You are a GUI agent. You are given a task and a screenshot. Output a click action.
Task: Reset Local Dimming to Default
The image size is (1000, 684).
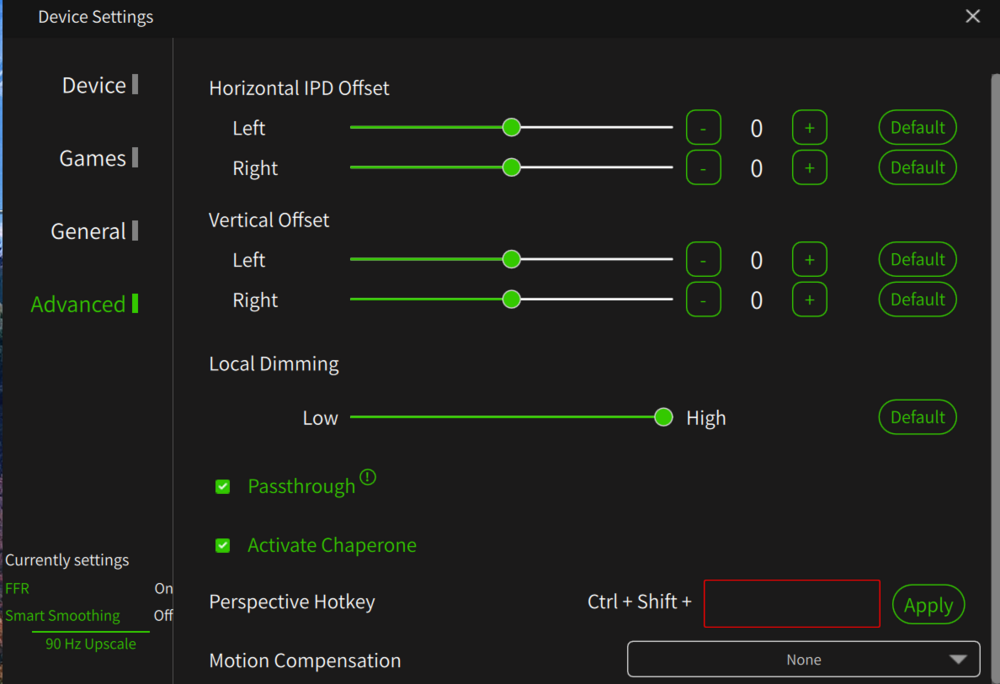click(917, 418)
